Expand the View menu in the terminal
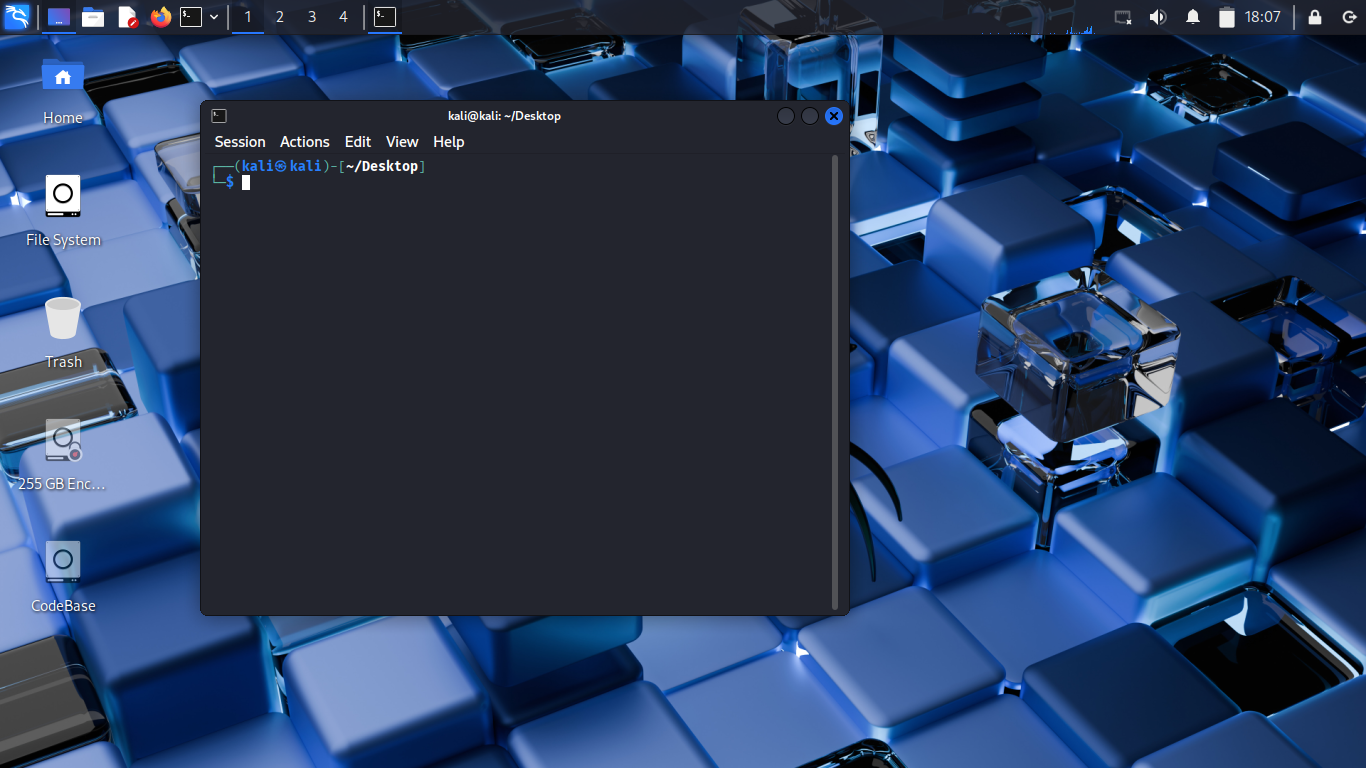The width and height of the screenshot is (1366, 768). [402, 142]
